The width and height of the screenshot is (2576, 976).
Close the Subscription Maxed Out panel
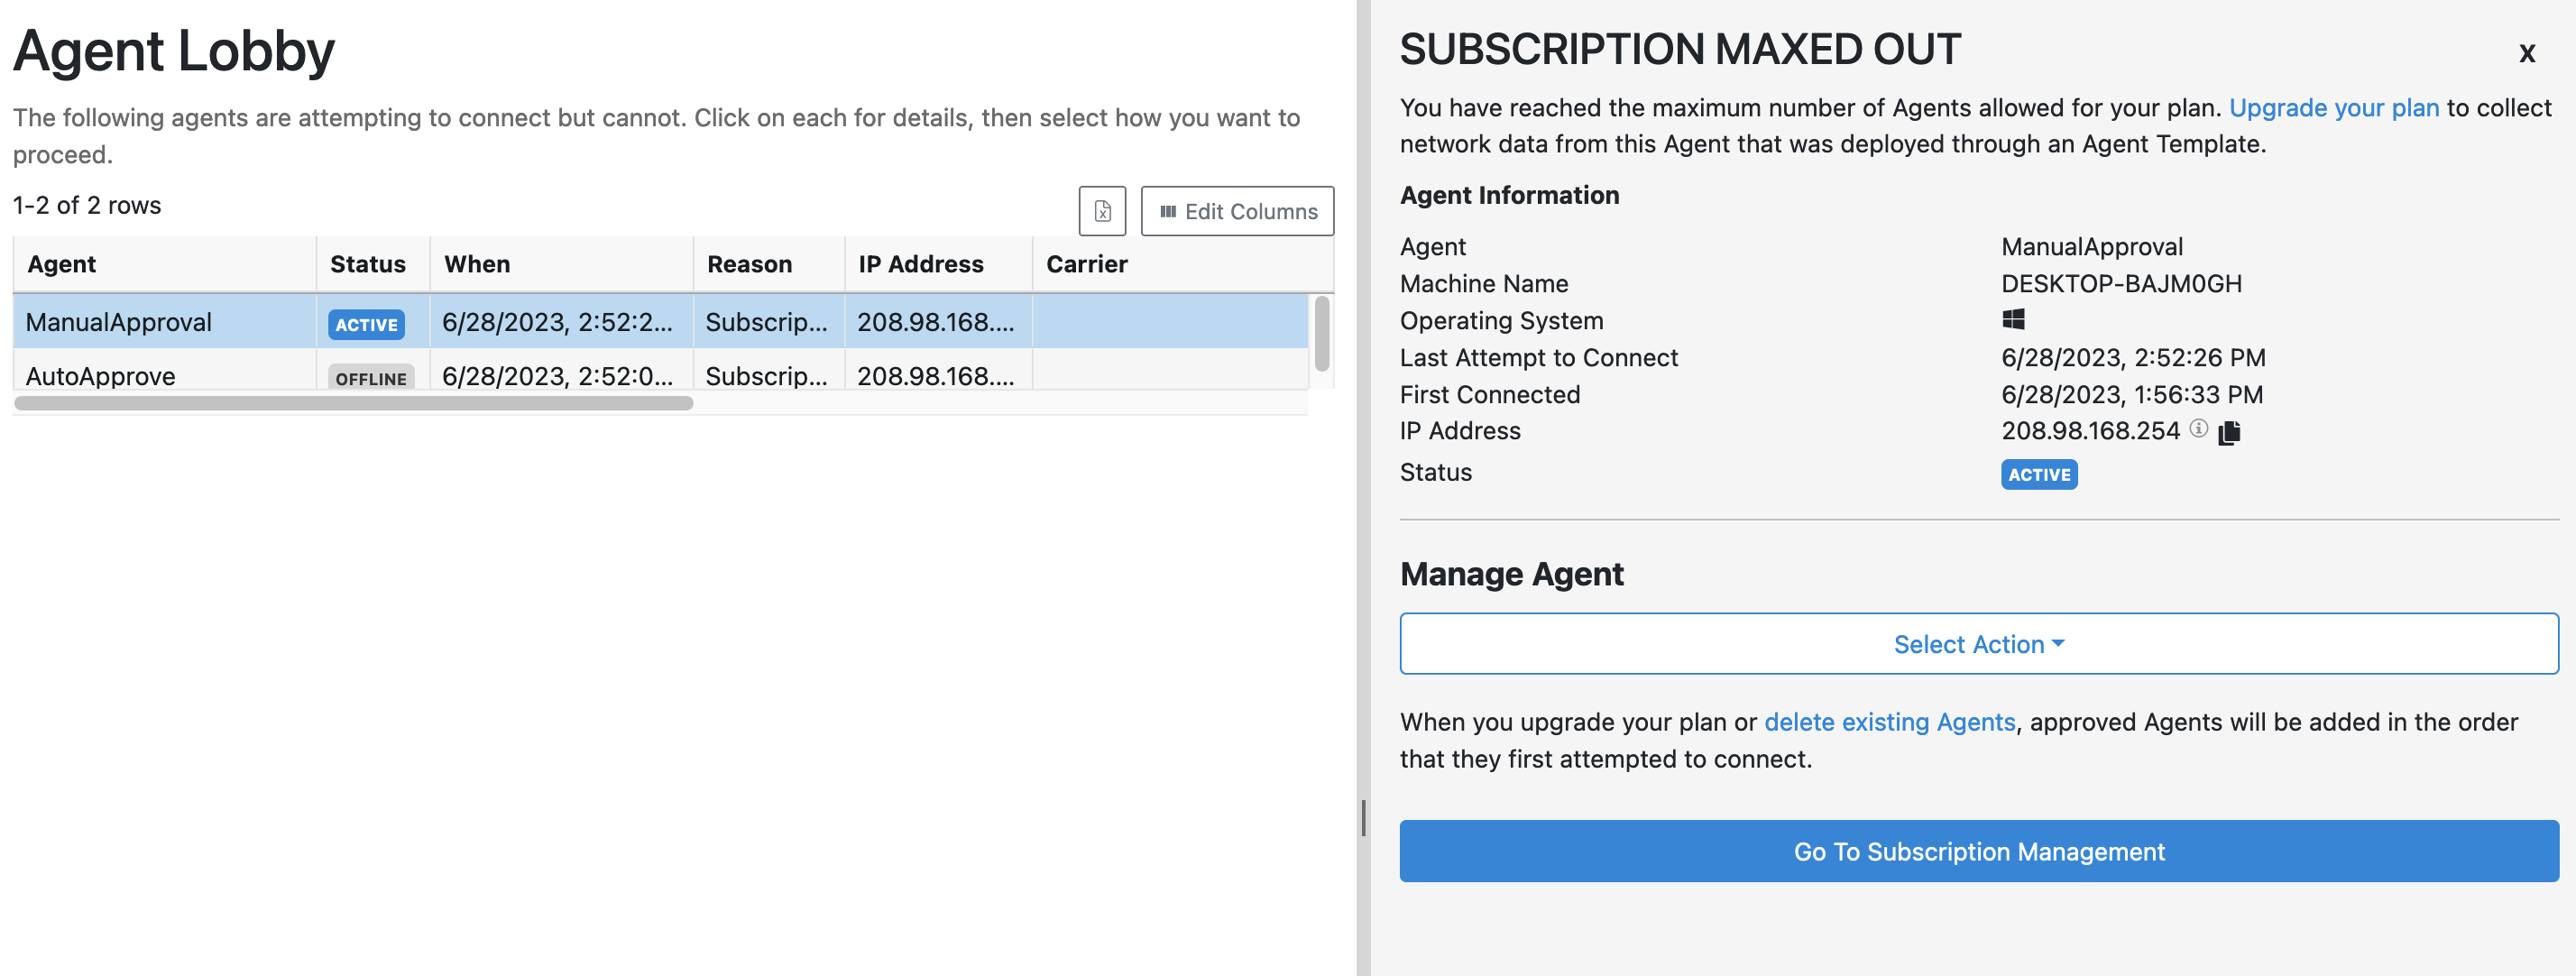click(x=2526, y=54)
